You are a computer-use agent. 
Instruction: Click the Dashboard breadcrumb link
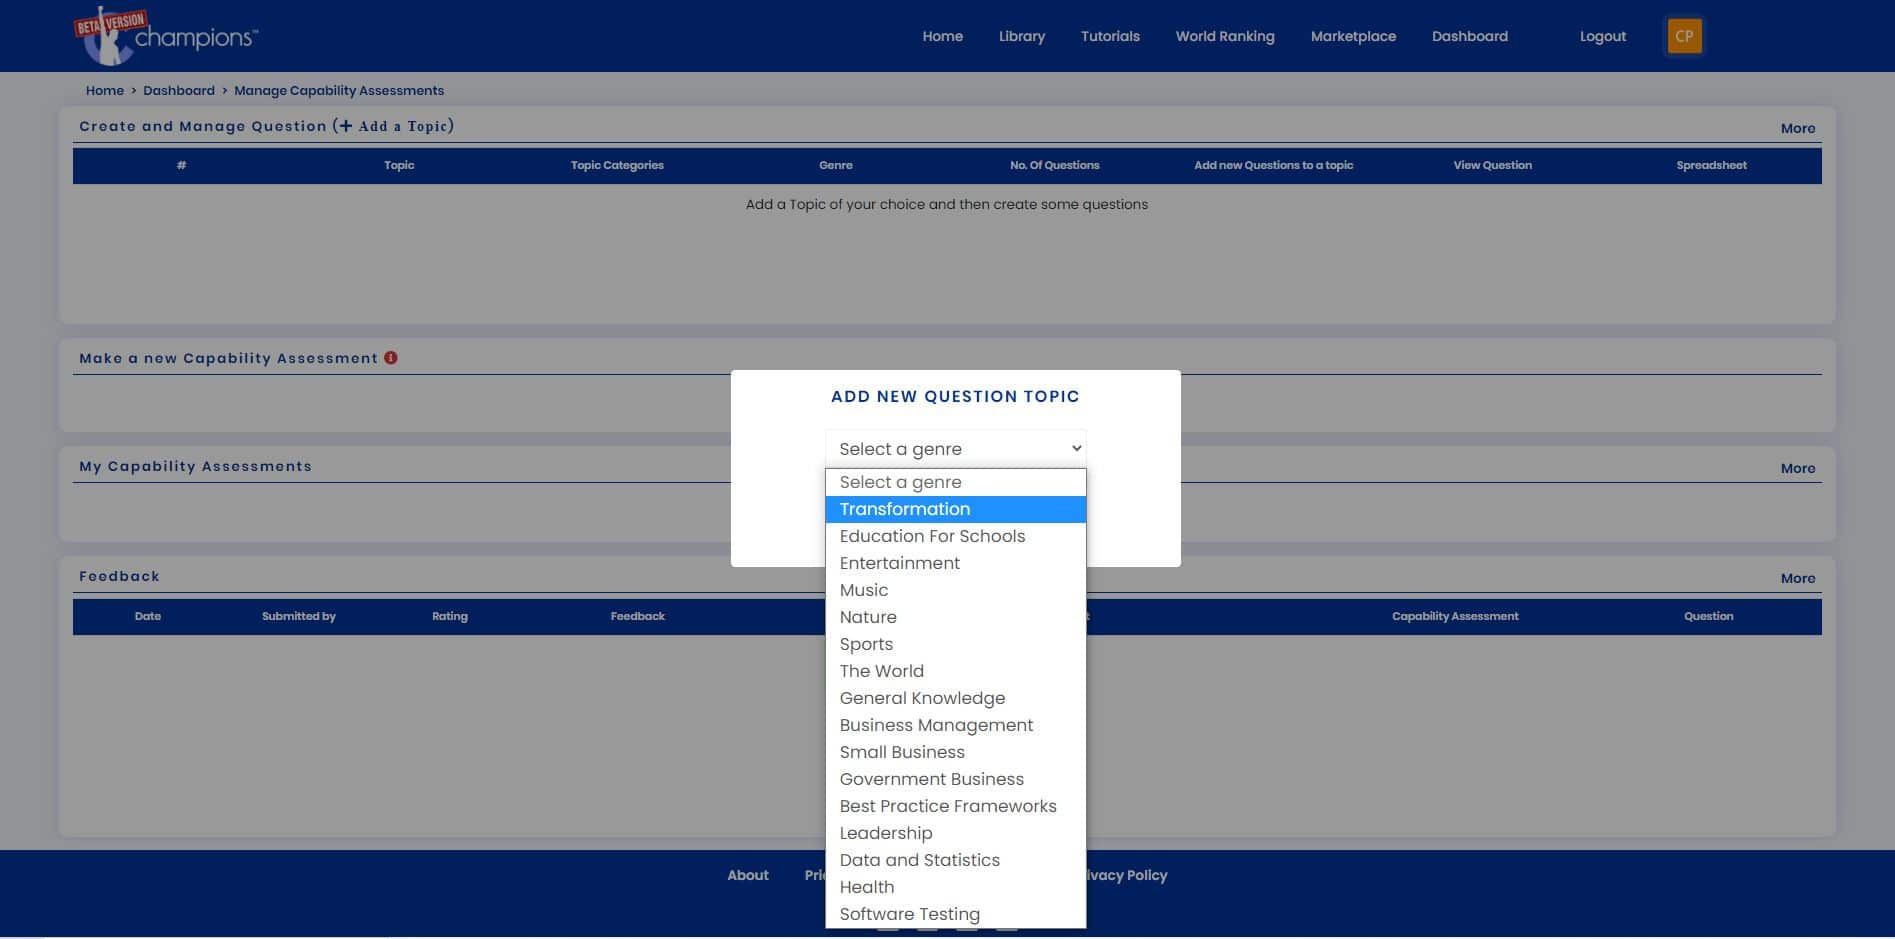point(179,90)
